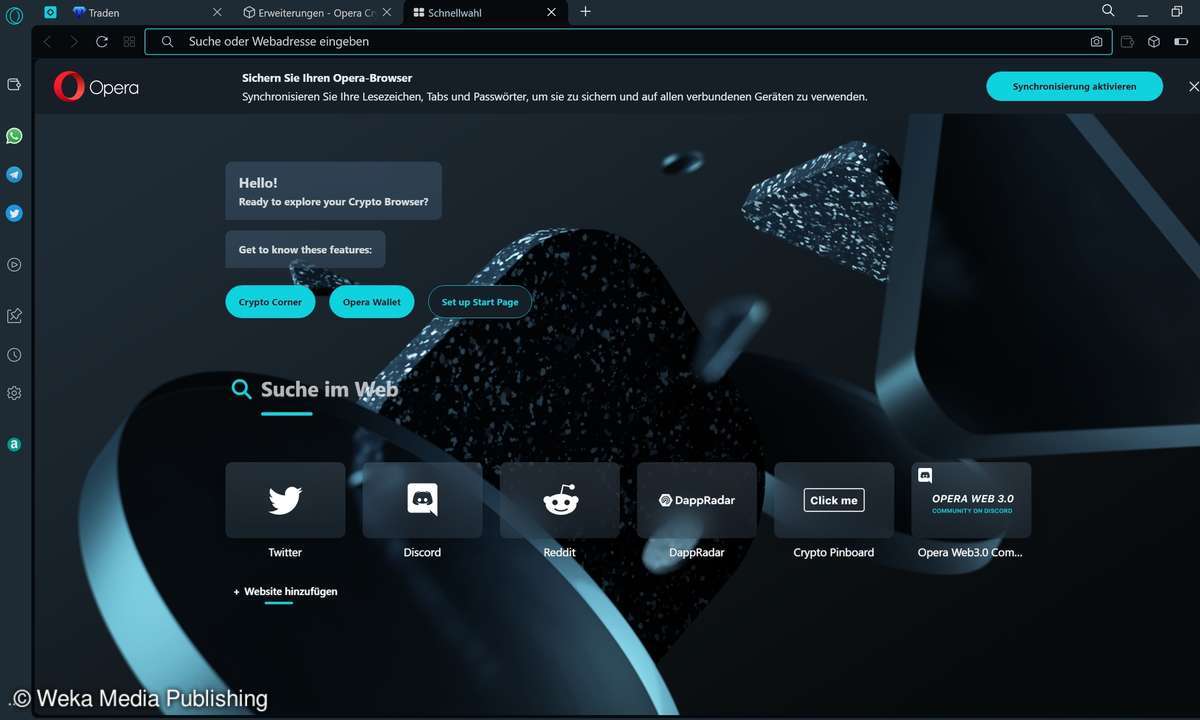Click Set up Start Page button

click(x=480, y=302)
